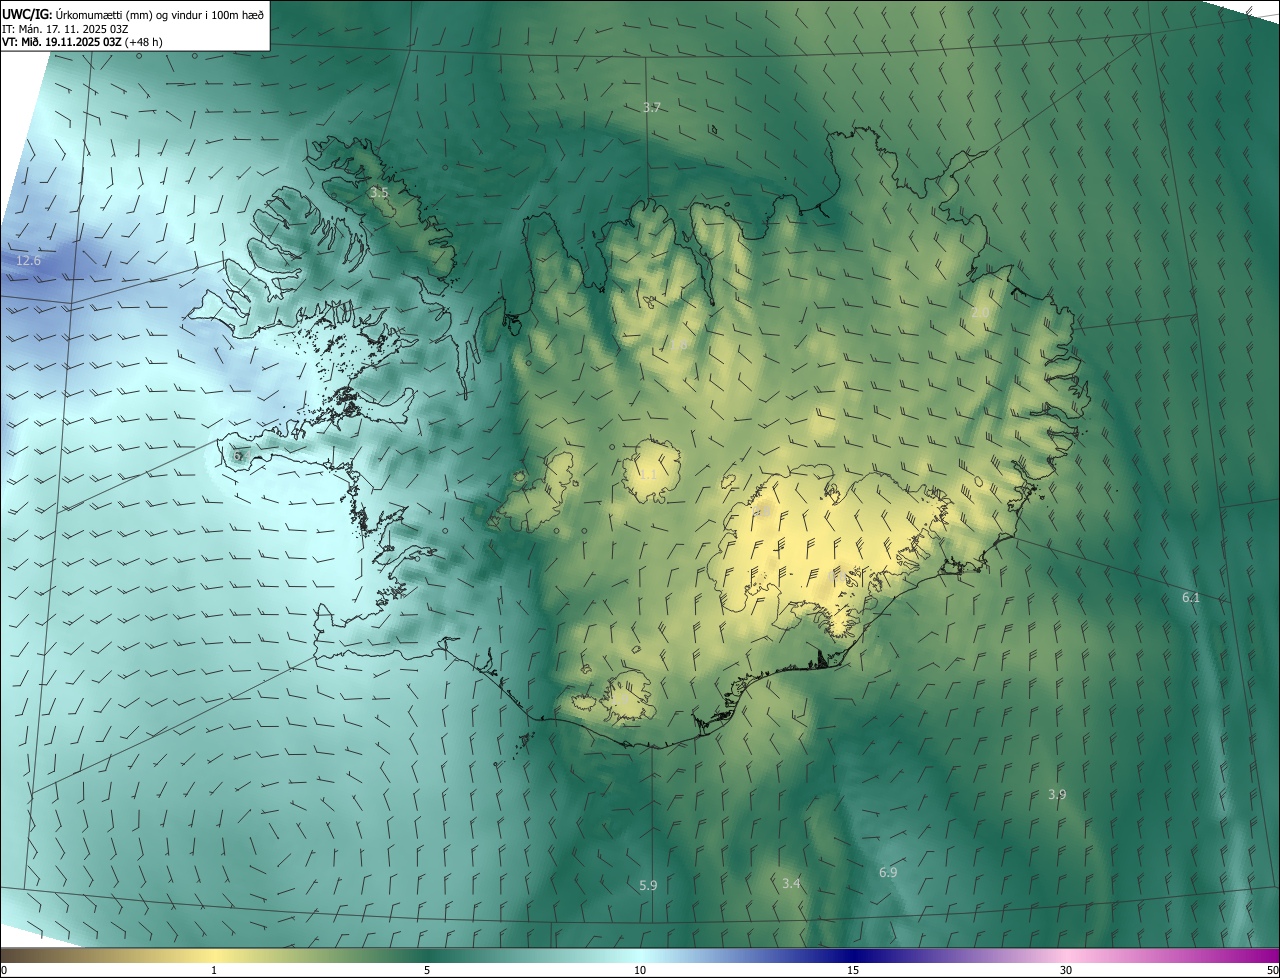This screenshot has height=978, width=1280.
Task: Click the 6.1 value label on the map
Action: click(x=1191, y=598)
